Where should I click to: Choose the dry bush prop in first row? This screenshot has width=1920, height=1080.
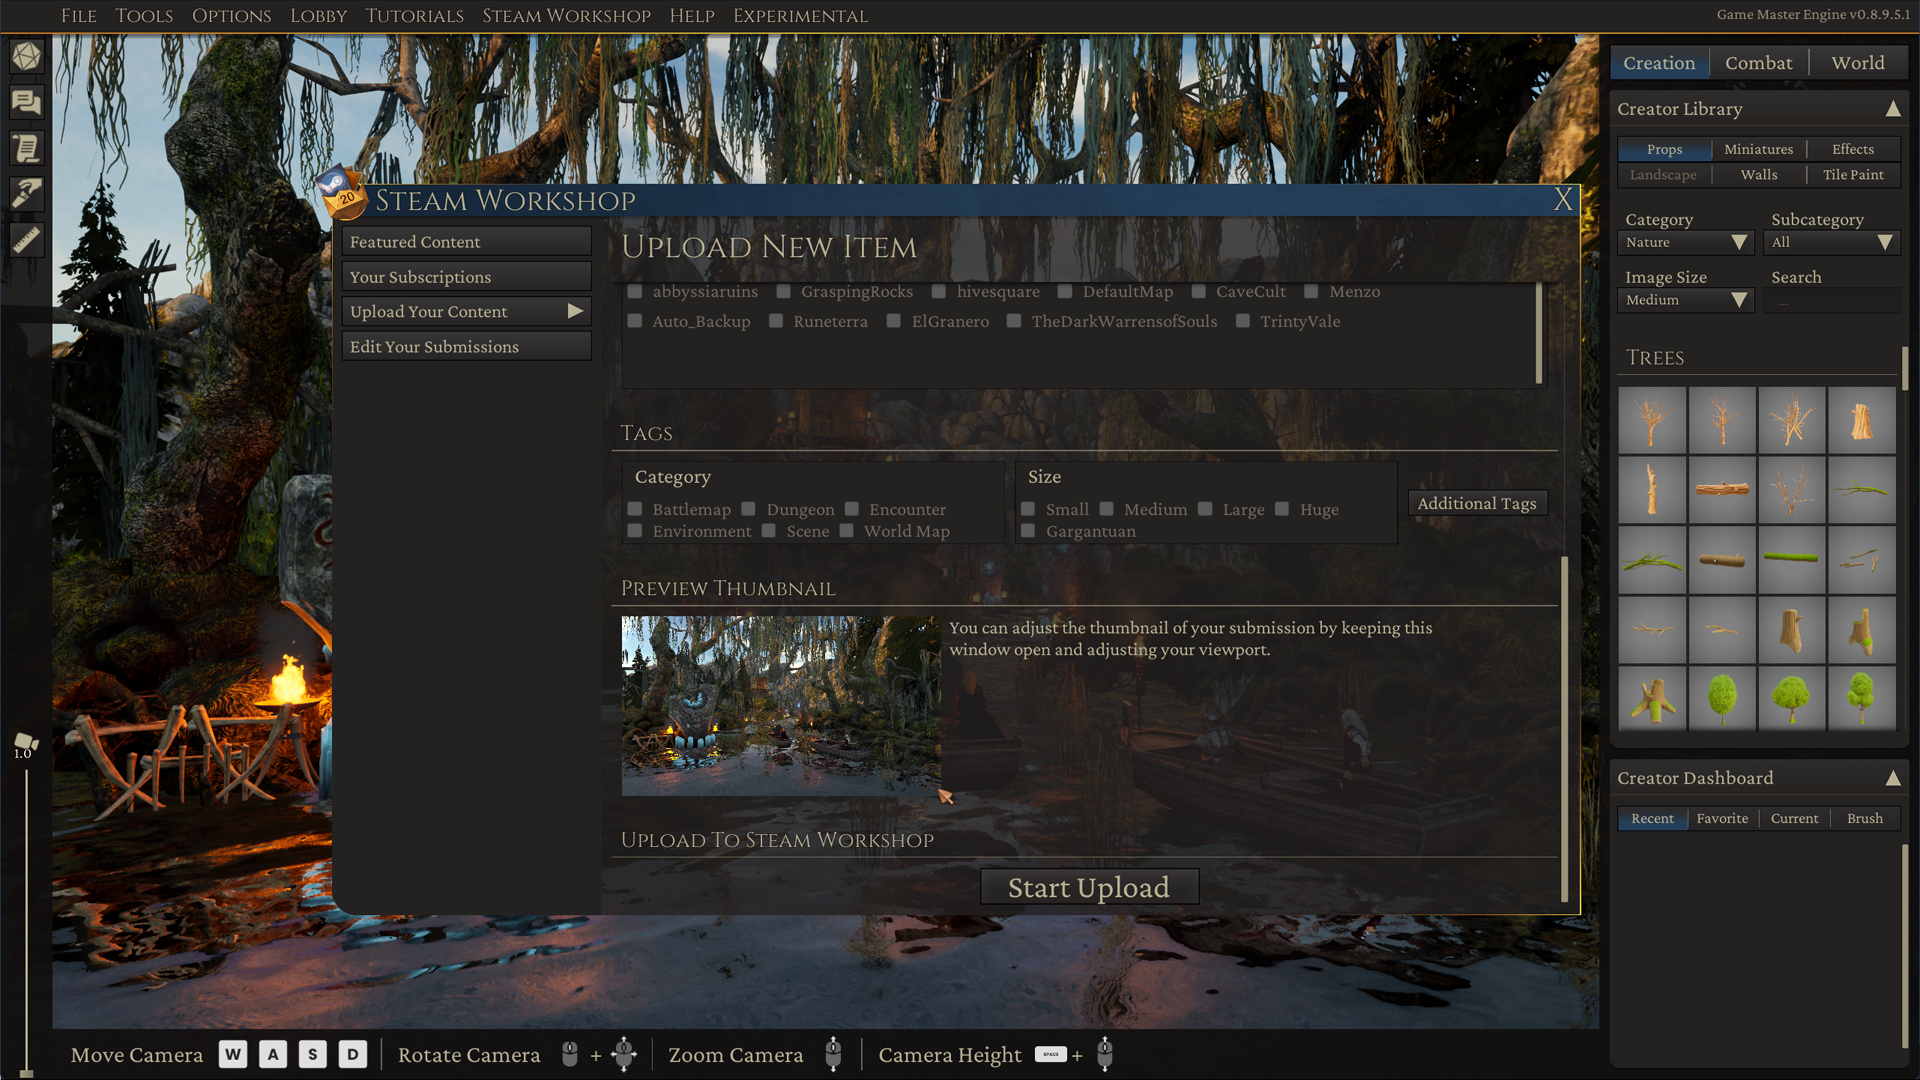tap(1791, 421)
